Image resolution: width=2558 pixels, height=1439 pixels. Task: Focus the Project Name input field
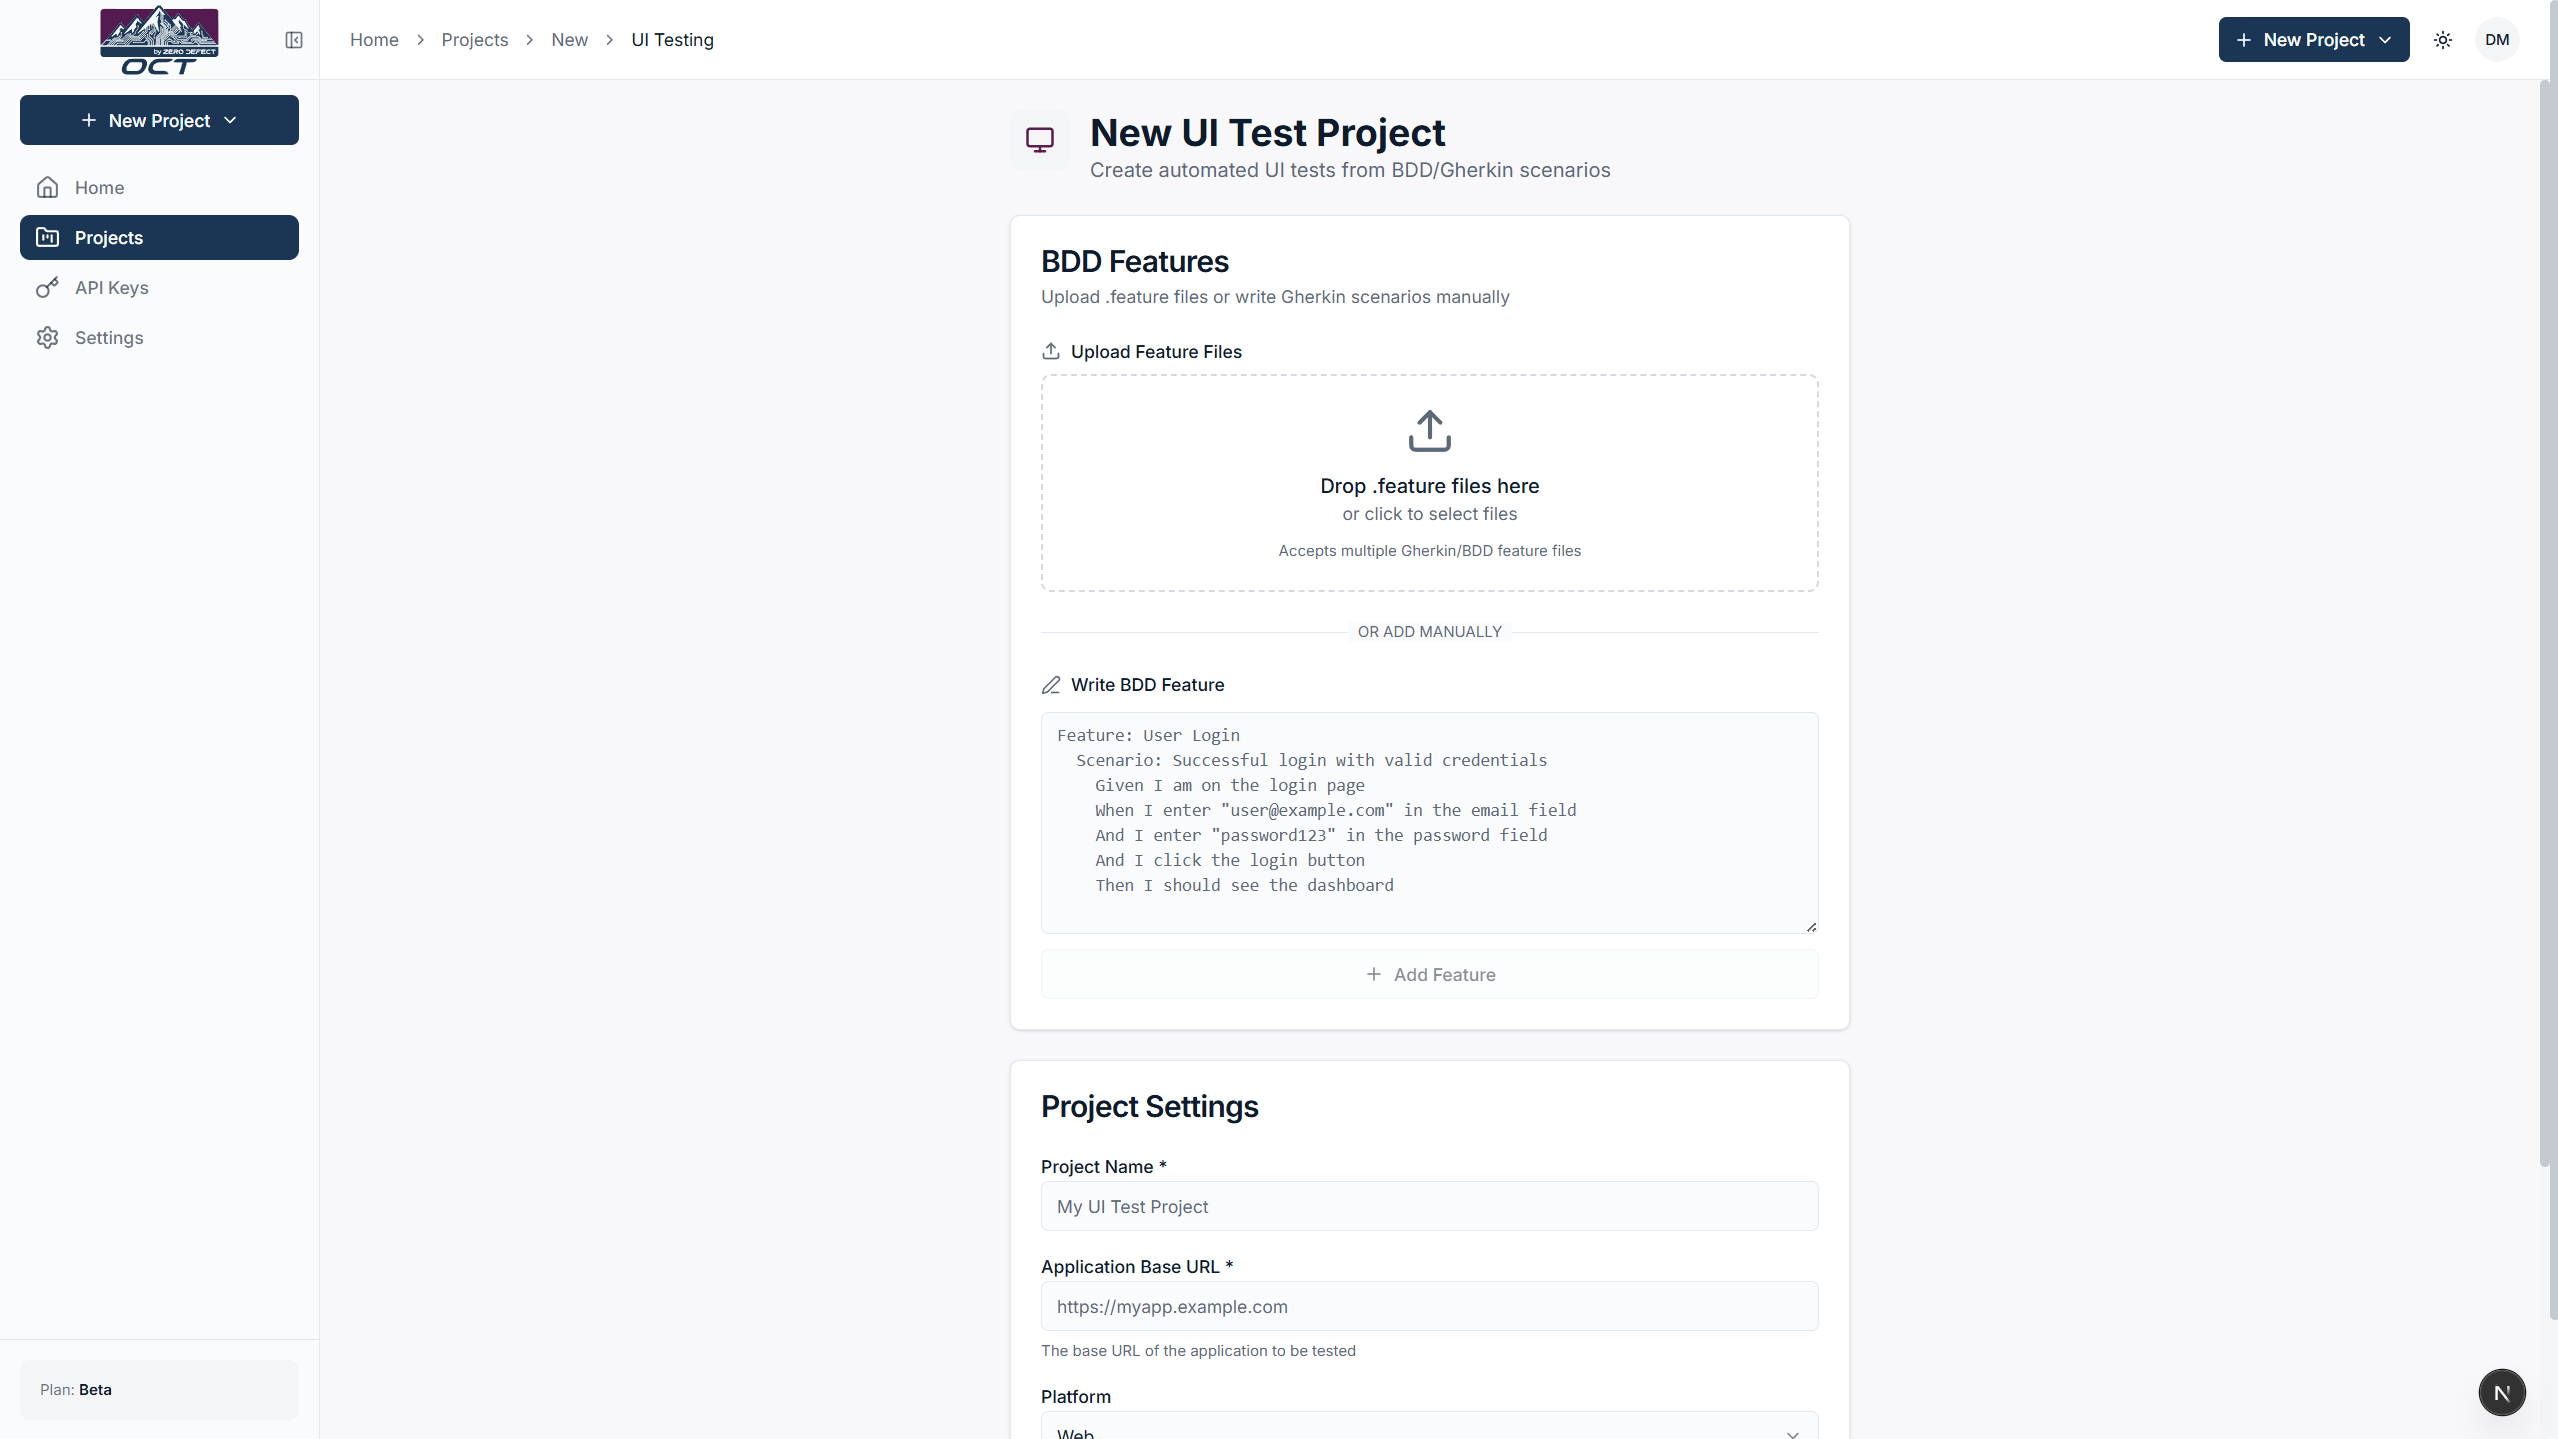click(1430, 1206)
